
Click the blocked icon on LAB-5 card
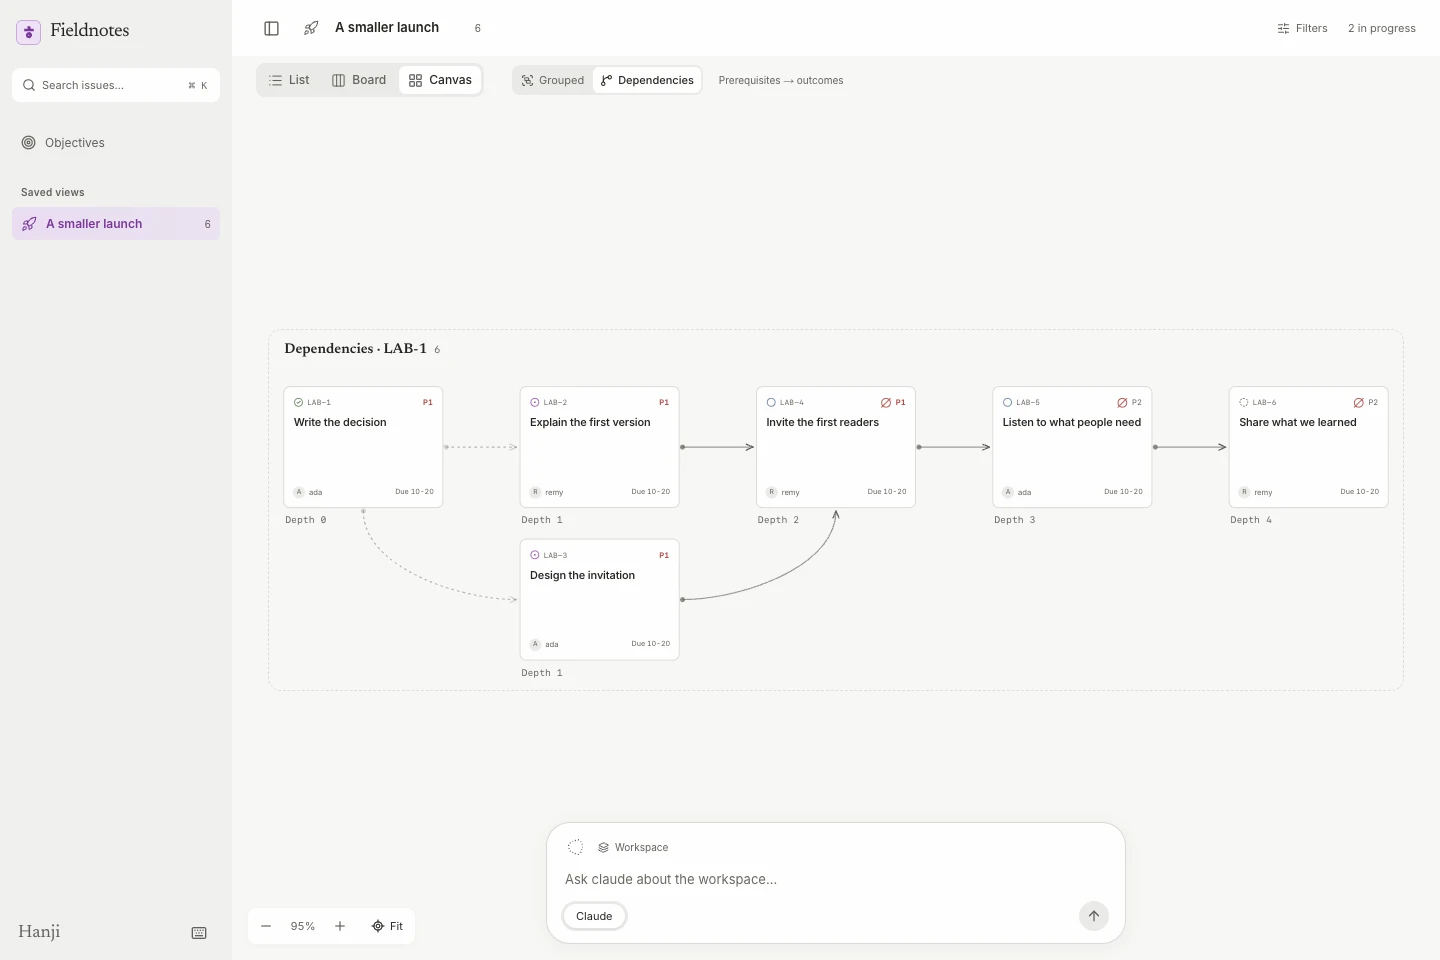click(x=1122, y=403)
